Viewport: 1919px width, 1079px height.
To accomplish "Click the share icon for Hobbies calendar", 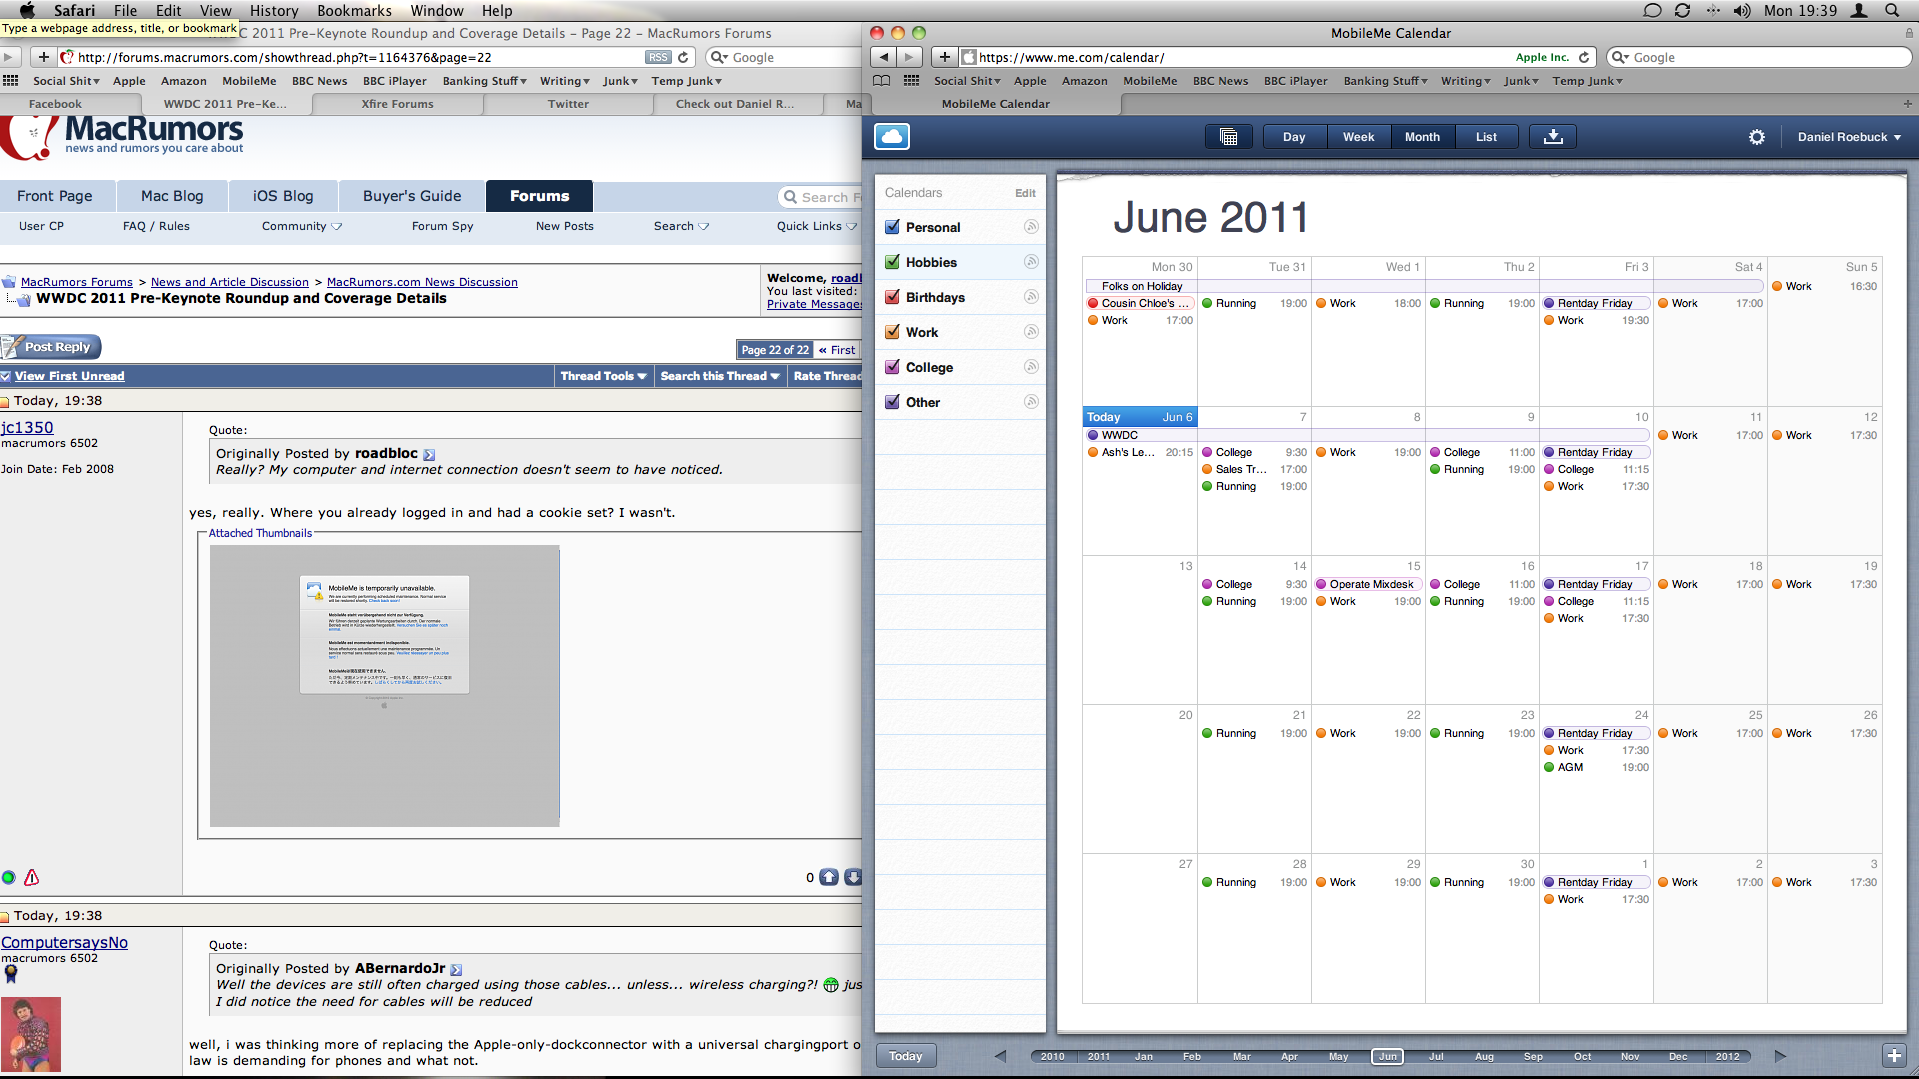I will coord(1031,262).
